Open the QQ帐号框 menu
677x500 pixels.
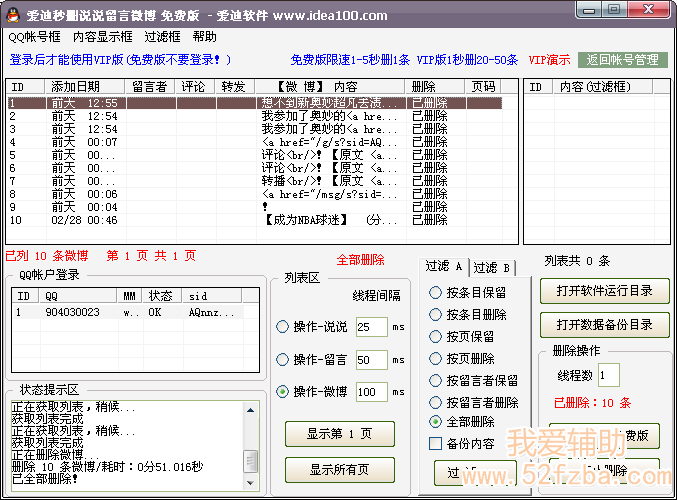(35, 37)
